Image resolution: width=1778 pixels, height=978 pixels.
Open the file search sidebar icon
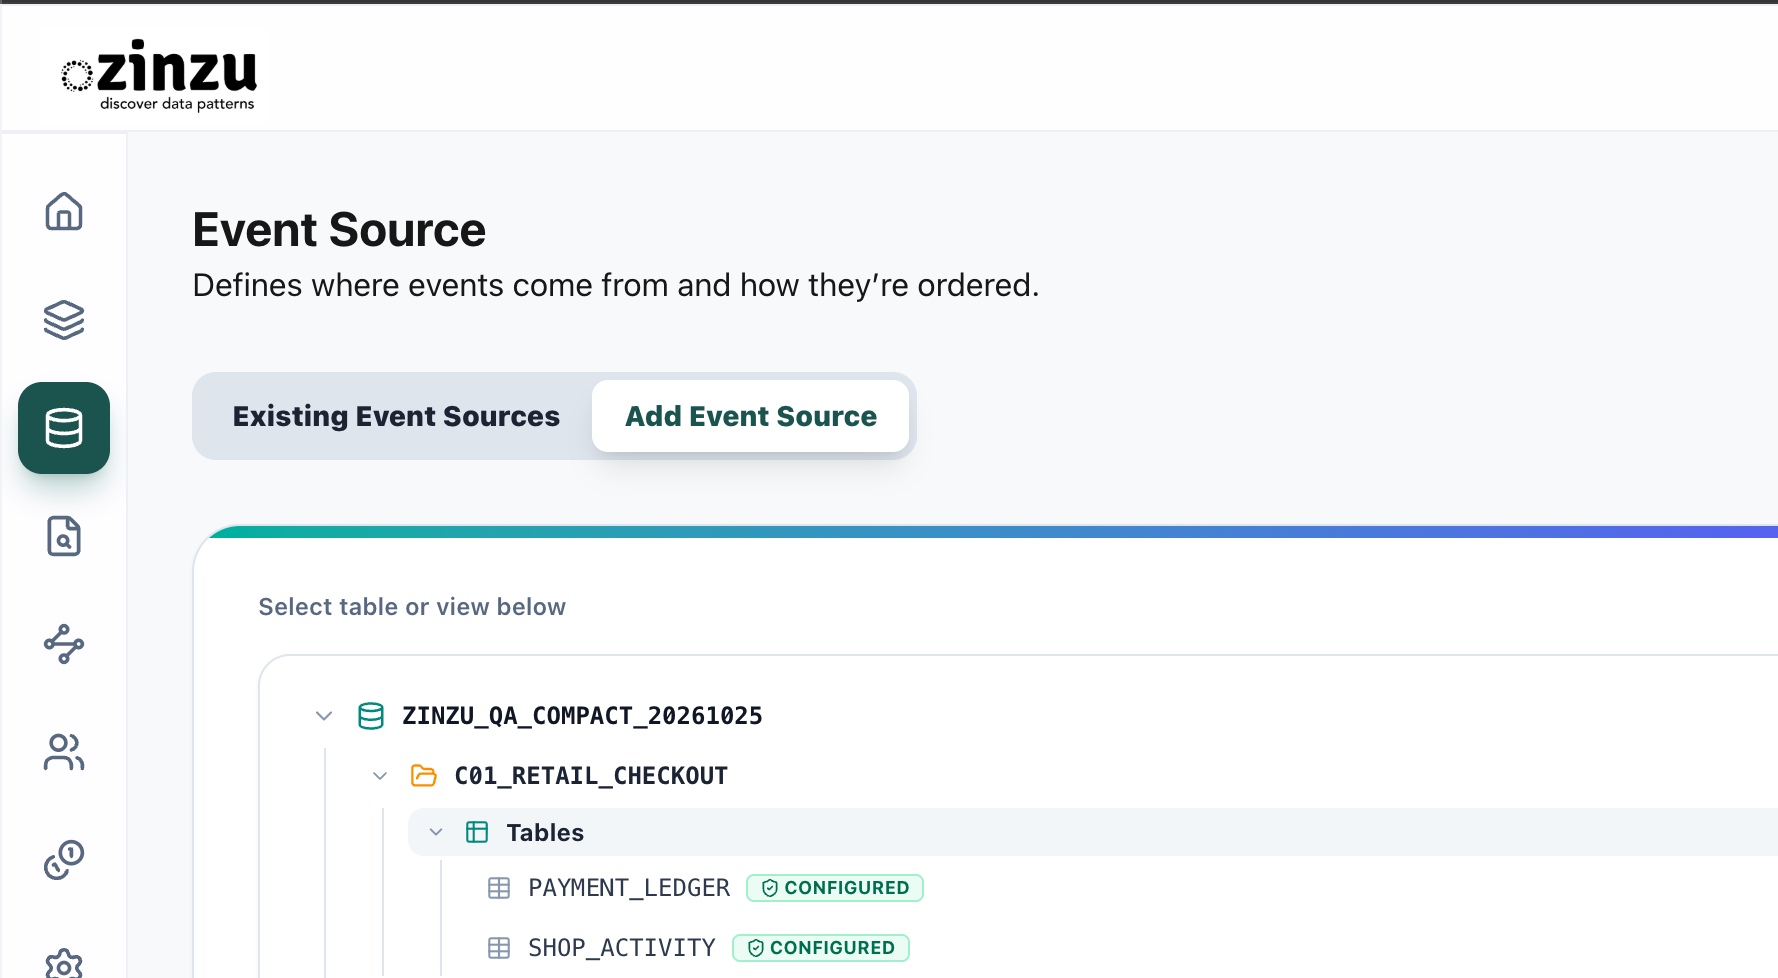(x=64, y=536)
